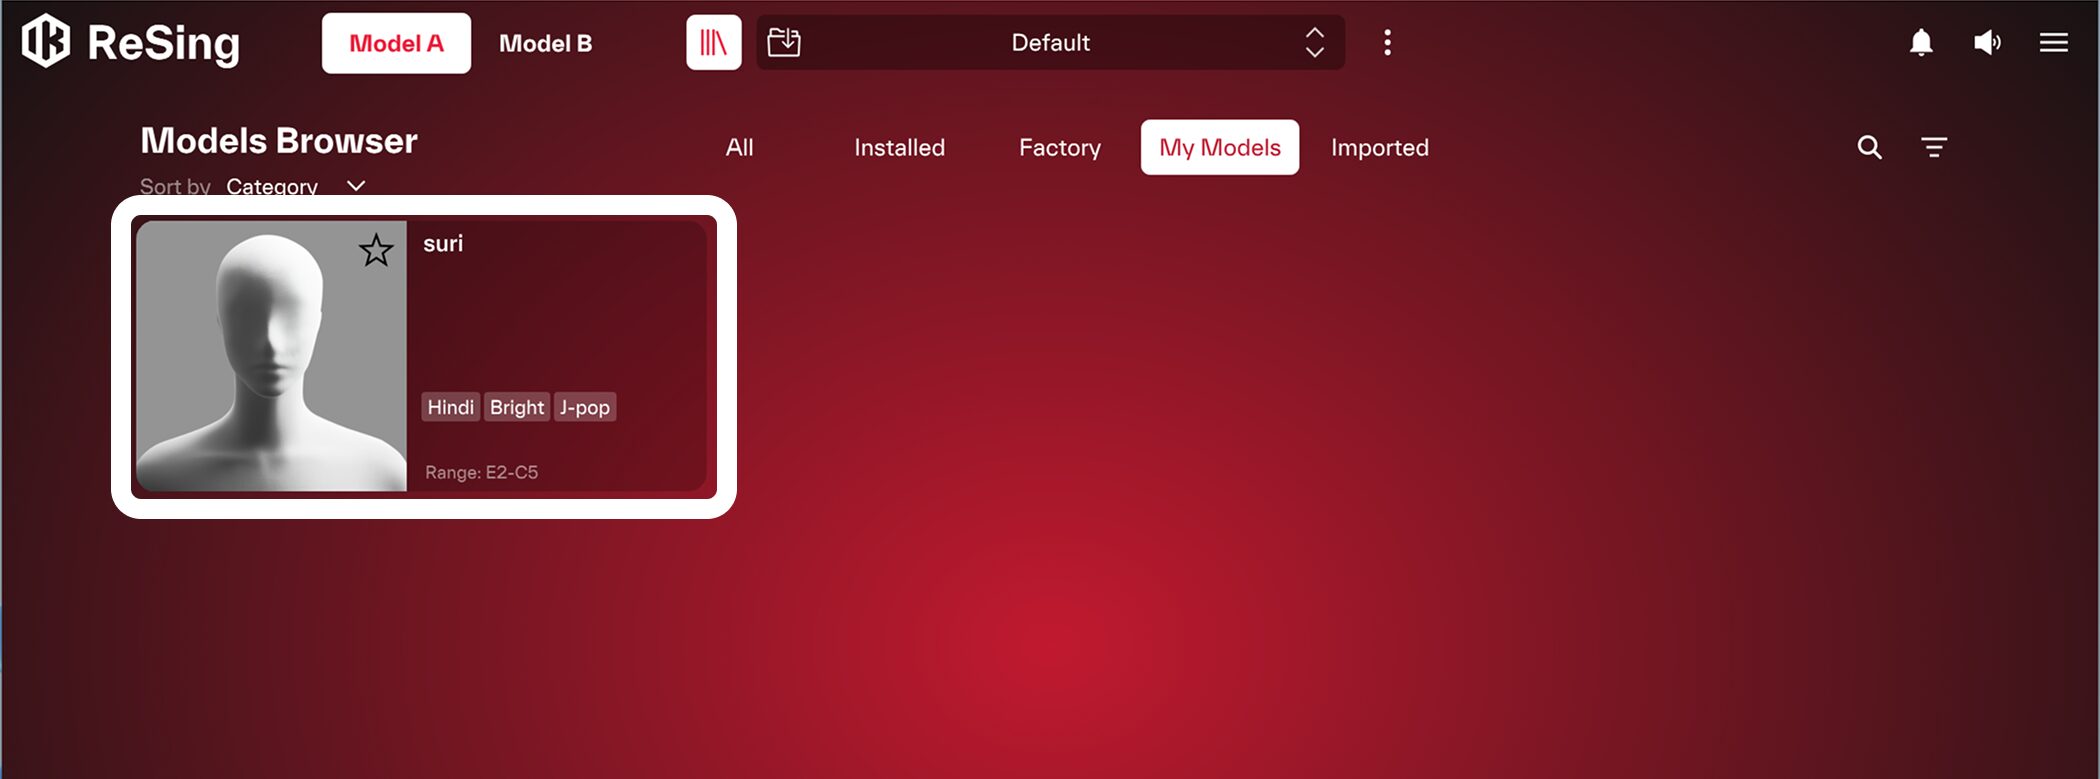This screenshot has height=779, width=2100.
Task: Expand the Default preset dropdown
Action: pos(1050,43)
